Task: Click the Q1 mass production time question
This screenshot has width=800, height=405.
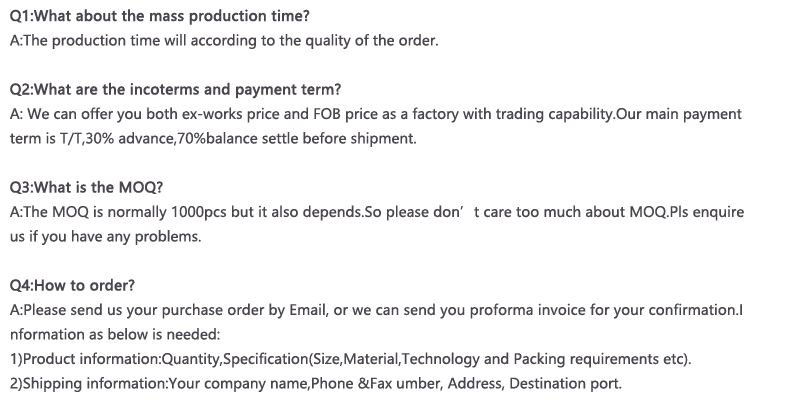Action: tap(159, 17)
